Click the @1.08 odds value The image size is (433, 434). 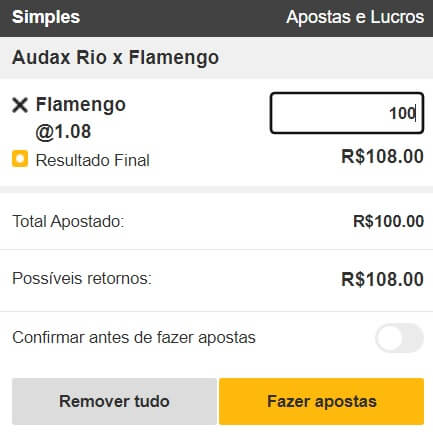click(x=63, y=132)
